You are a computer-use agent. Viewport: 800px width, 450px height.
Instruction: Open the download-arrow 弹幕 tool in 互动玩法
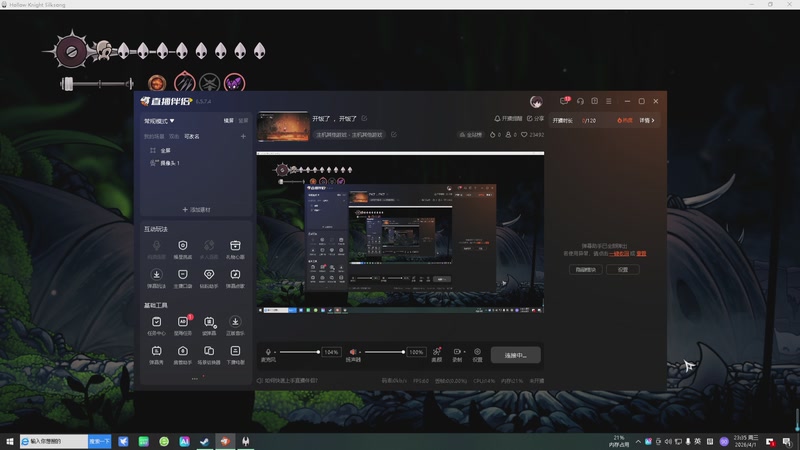point(157,278)
